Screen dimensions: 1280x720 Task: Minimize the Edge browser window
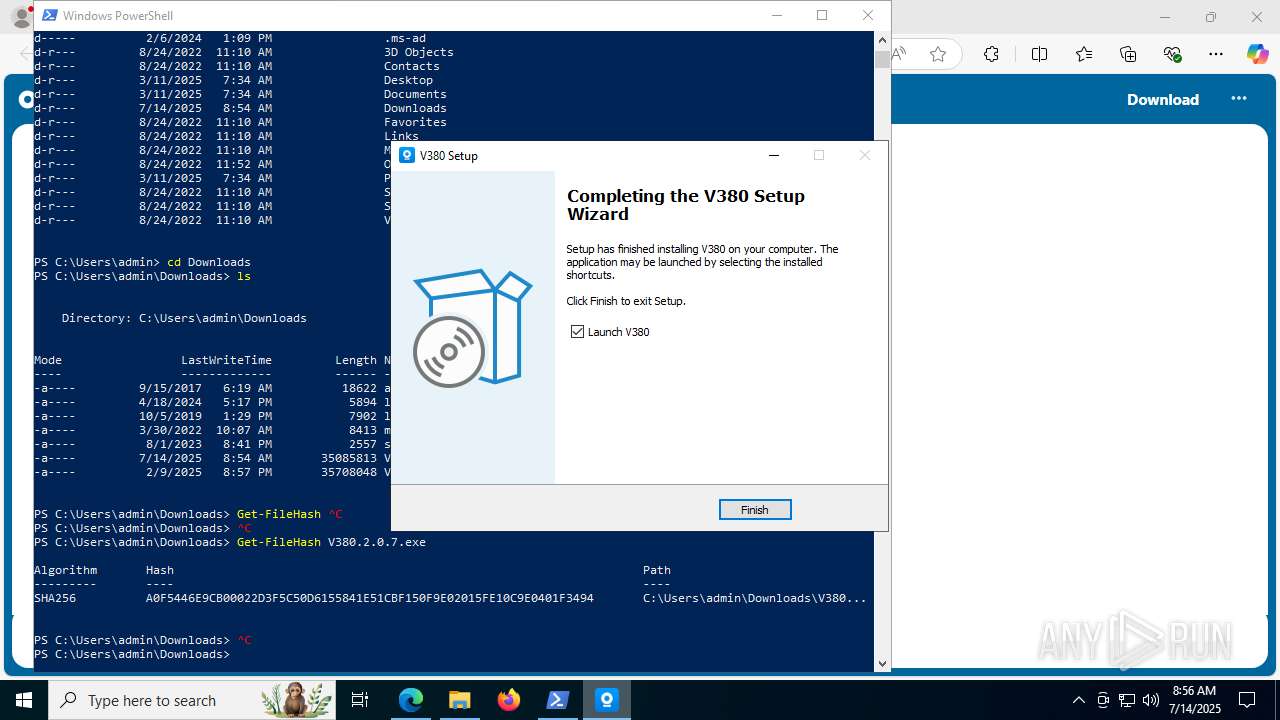pos(1165,17)
